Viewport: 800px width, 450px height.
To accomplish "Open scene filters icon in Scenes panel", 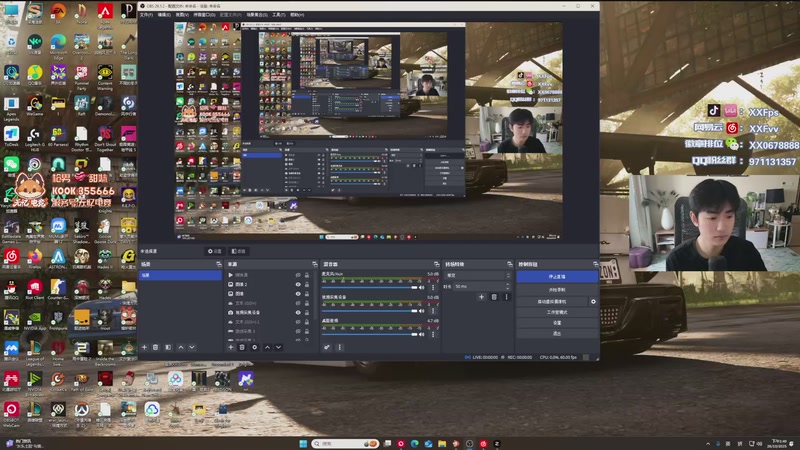I will [168, 347].
